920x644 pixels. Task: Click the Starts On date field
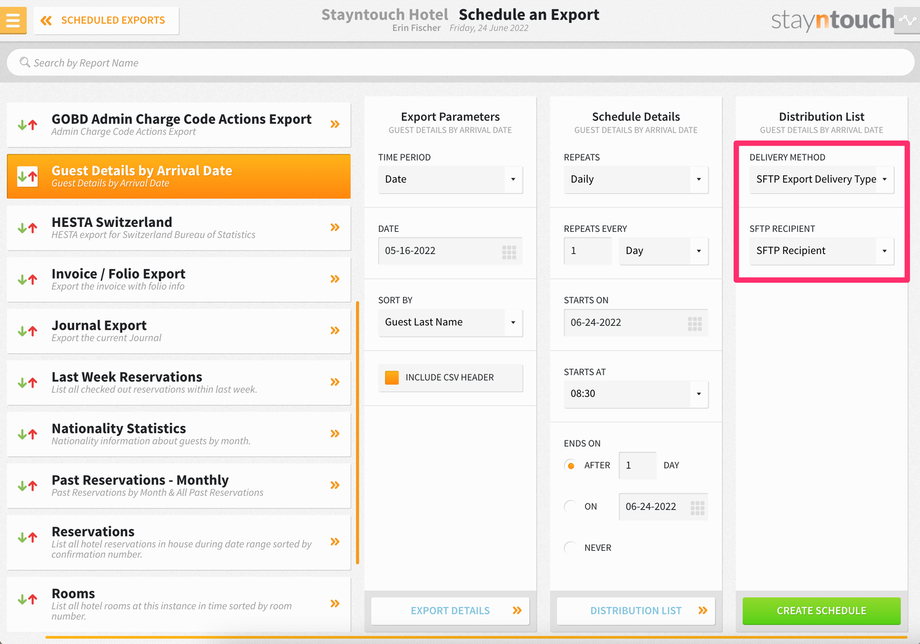click(x=636, y=323)
